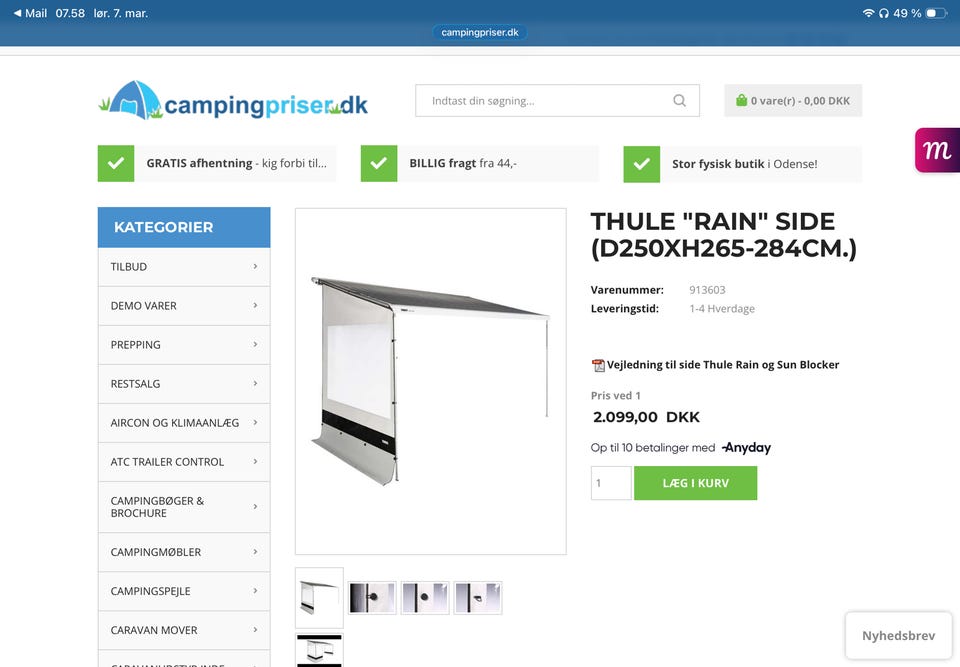Expand the AIRCON OG KLIMAANLÆG category
This screenshot has height=667, width=960.
pyautogui.click(x=184, y=423)
